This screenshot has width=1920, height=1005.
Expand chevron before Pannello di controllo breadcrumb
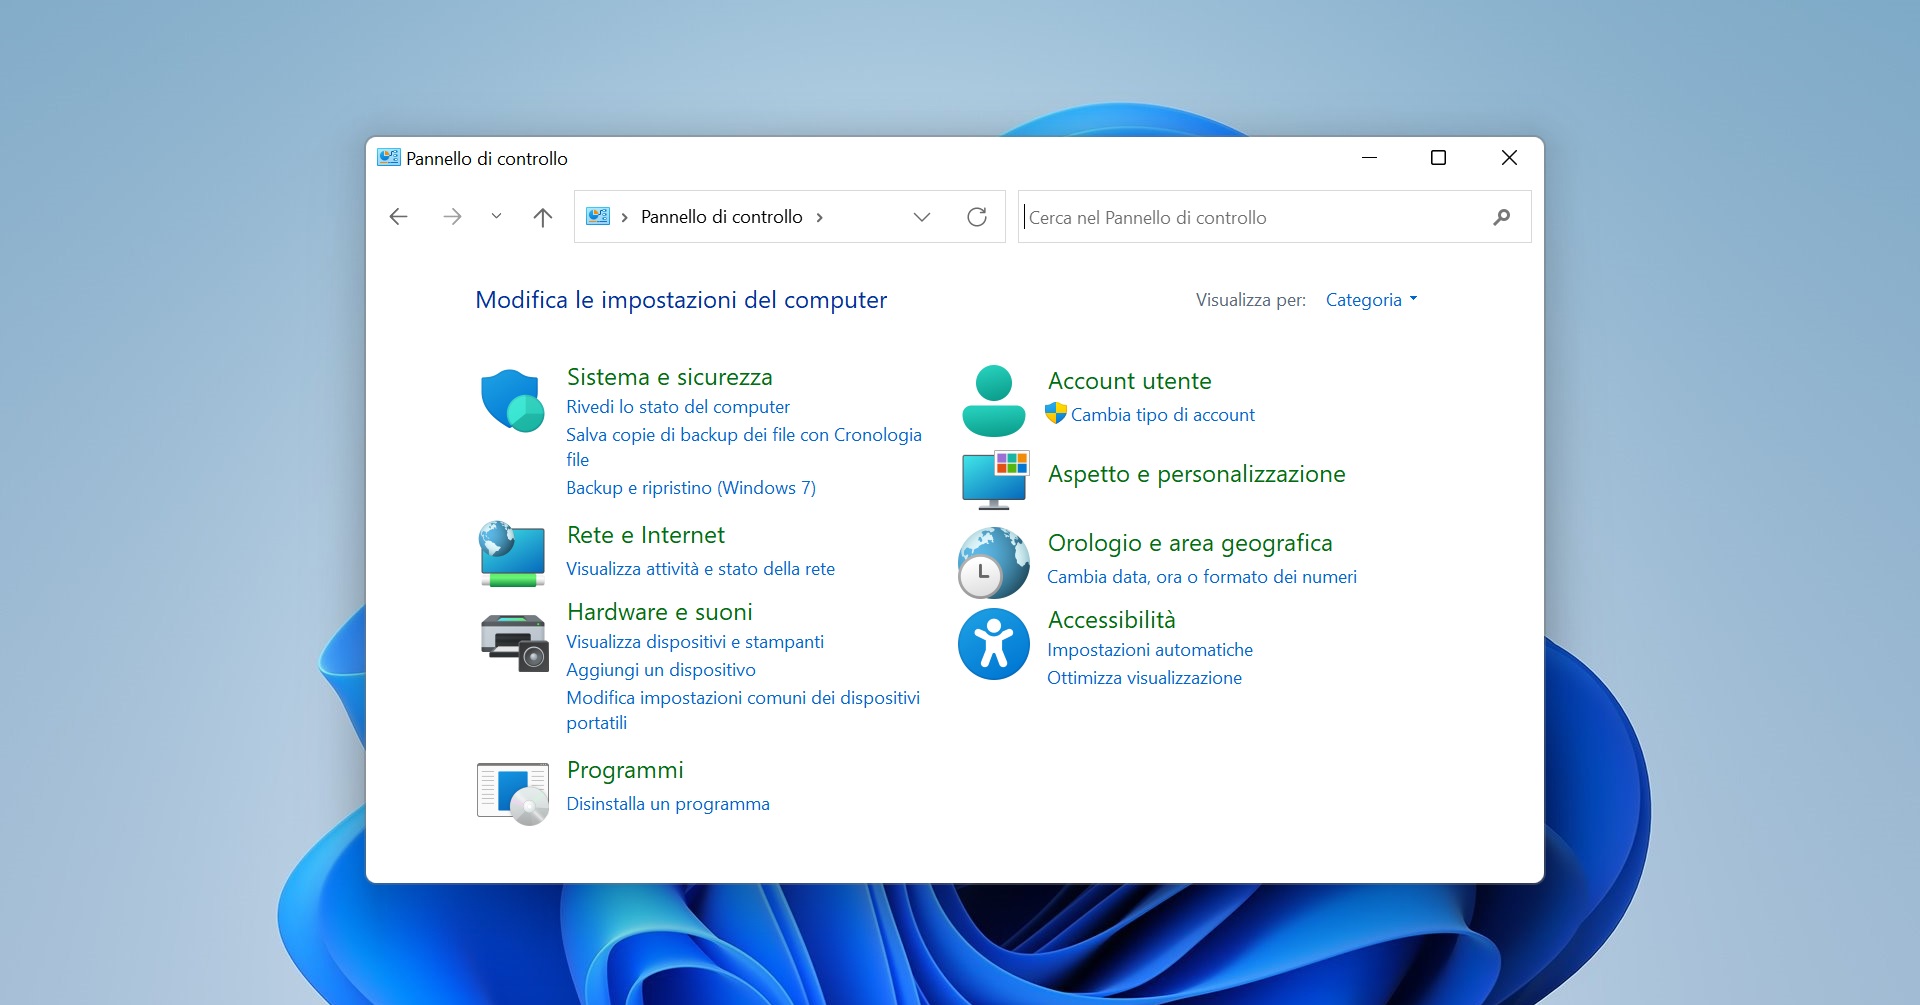[x=625, y=217]
